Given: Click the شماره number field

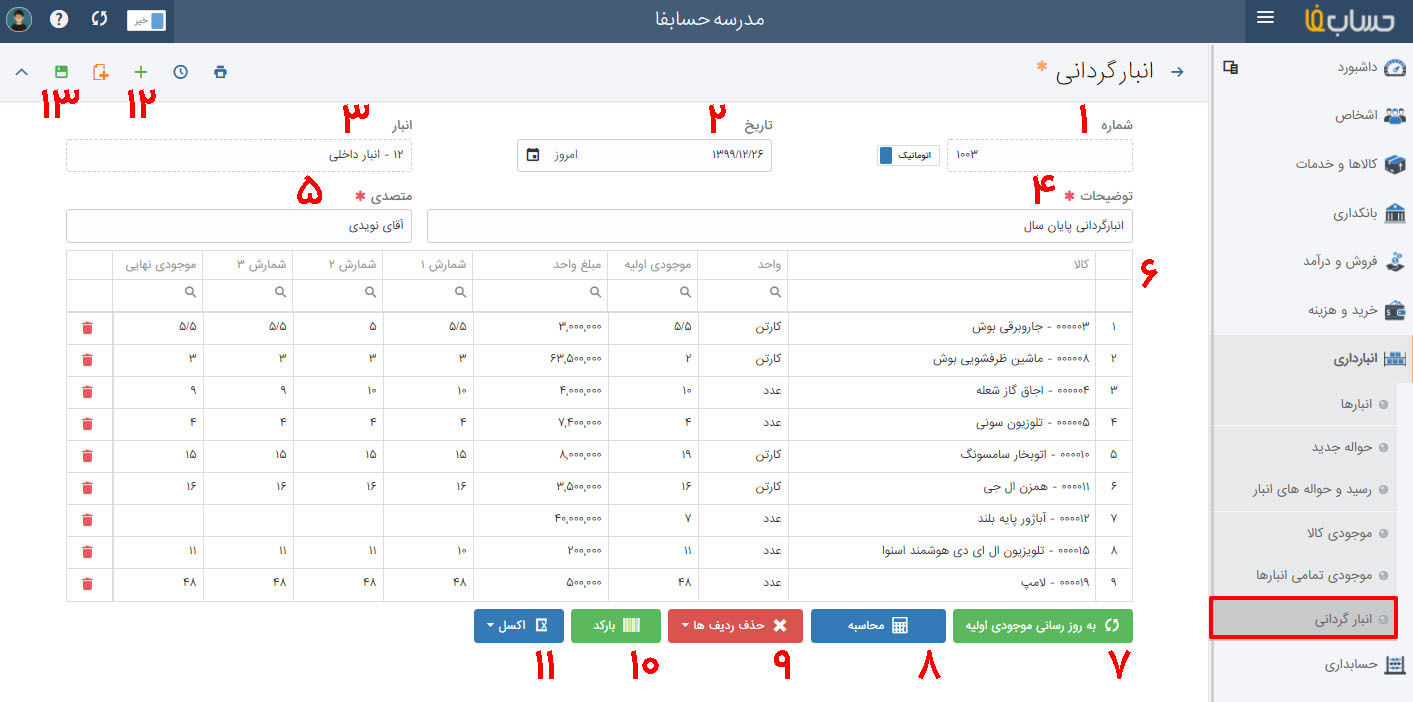Looking at the screenshot, I should 1040,155.
